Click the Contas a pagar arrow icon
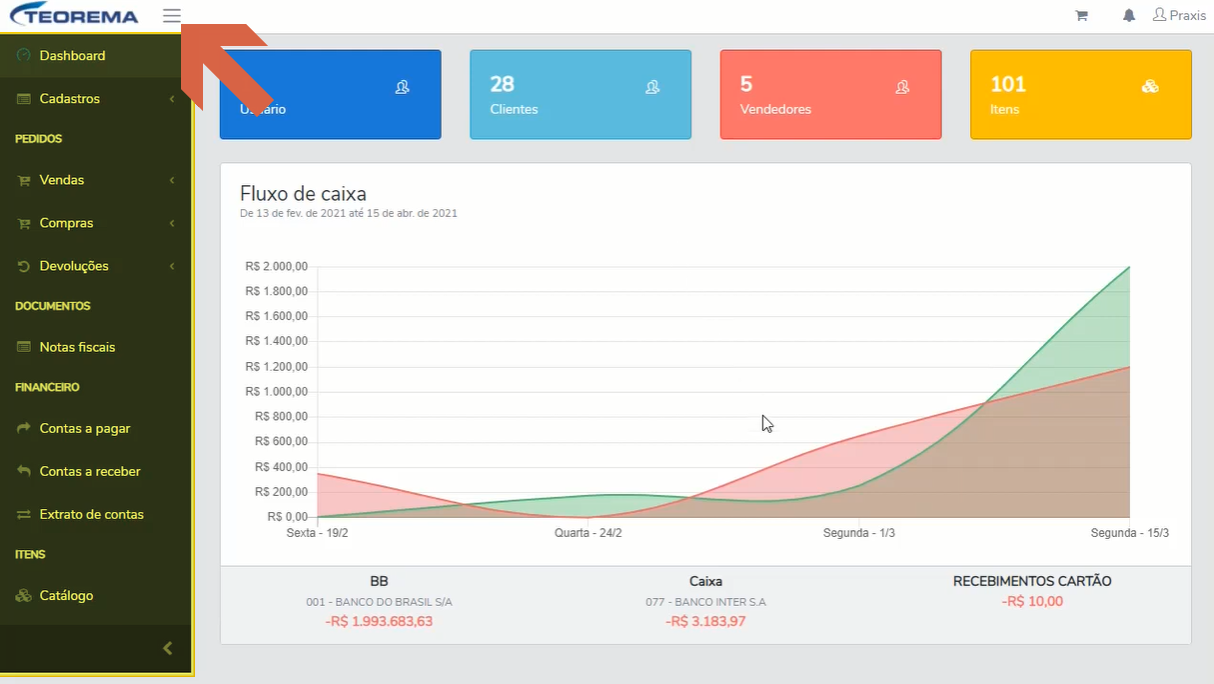 (24, 428)
